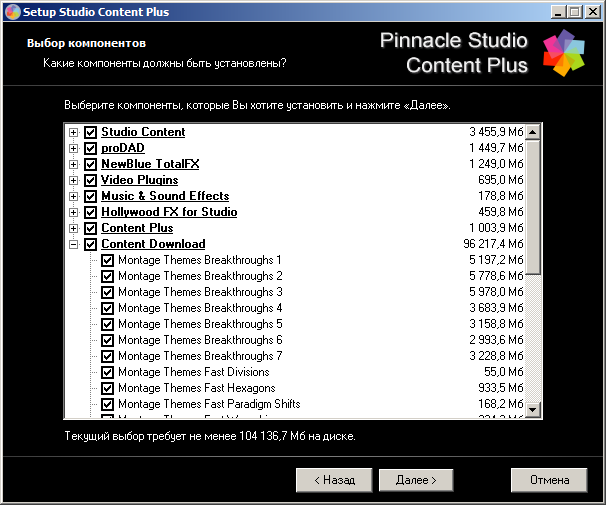
Task: Collapse the Content Download node
Action: 73,245
